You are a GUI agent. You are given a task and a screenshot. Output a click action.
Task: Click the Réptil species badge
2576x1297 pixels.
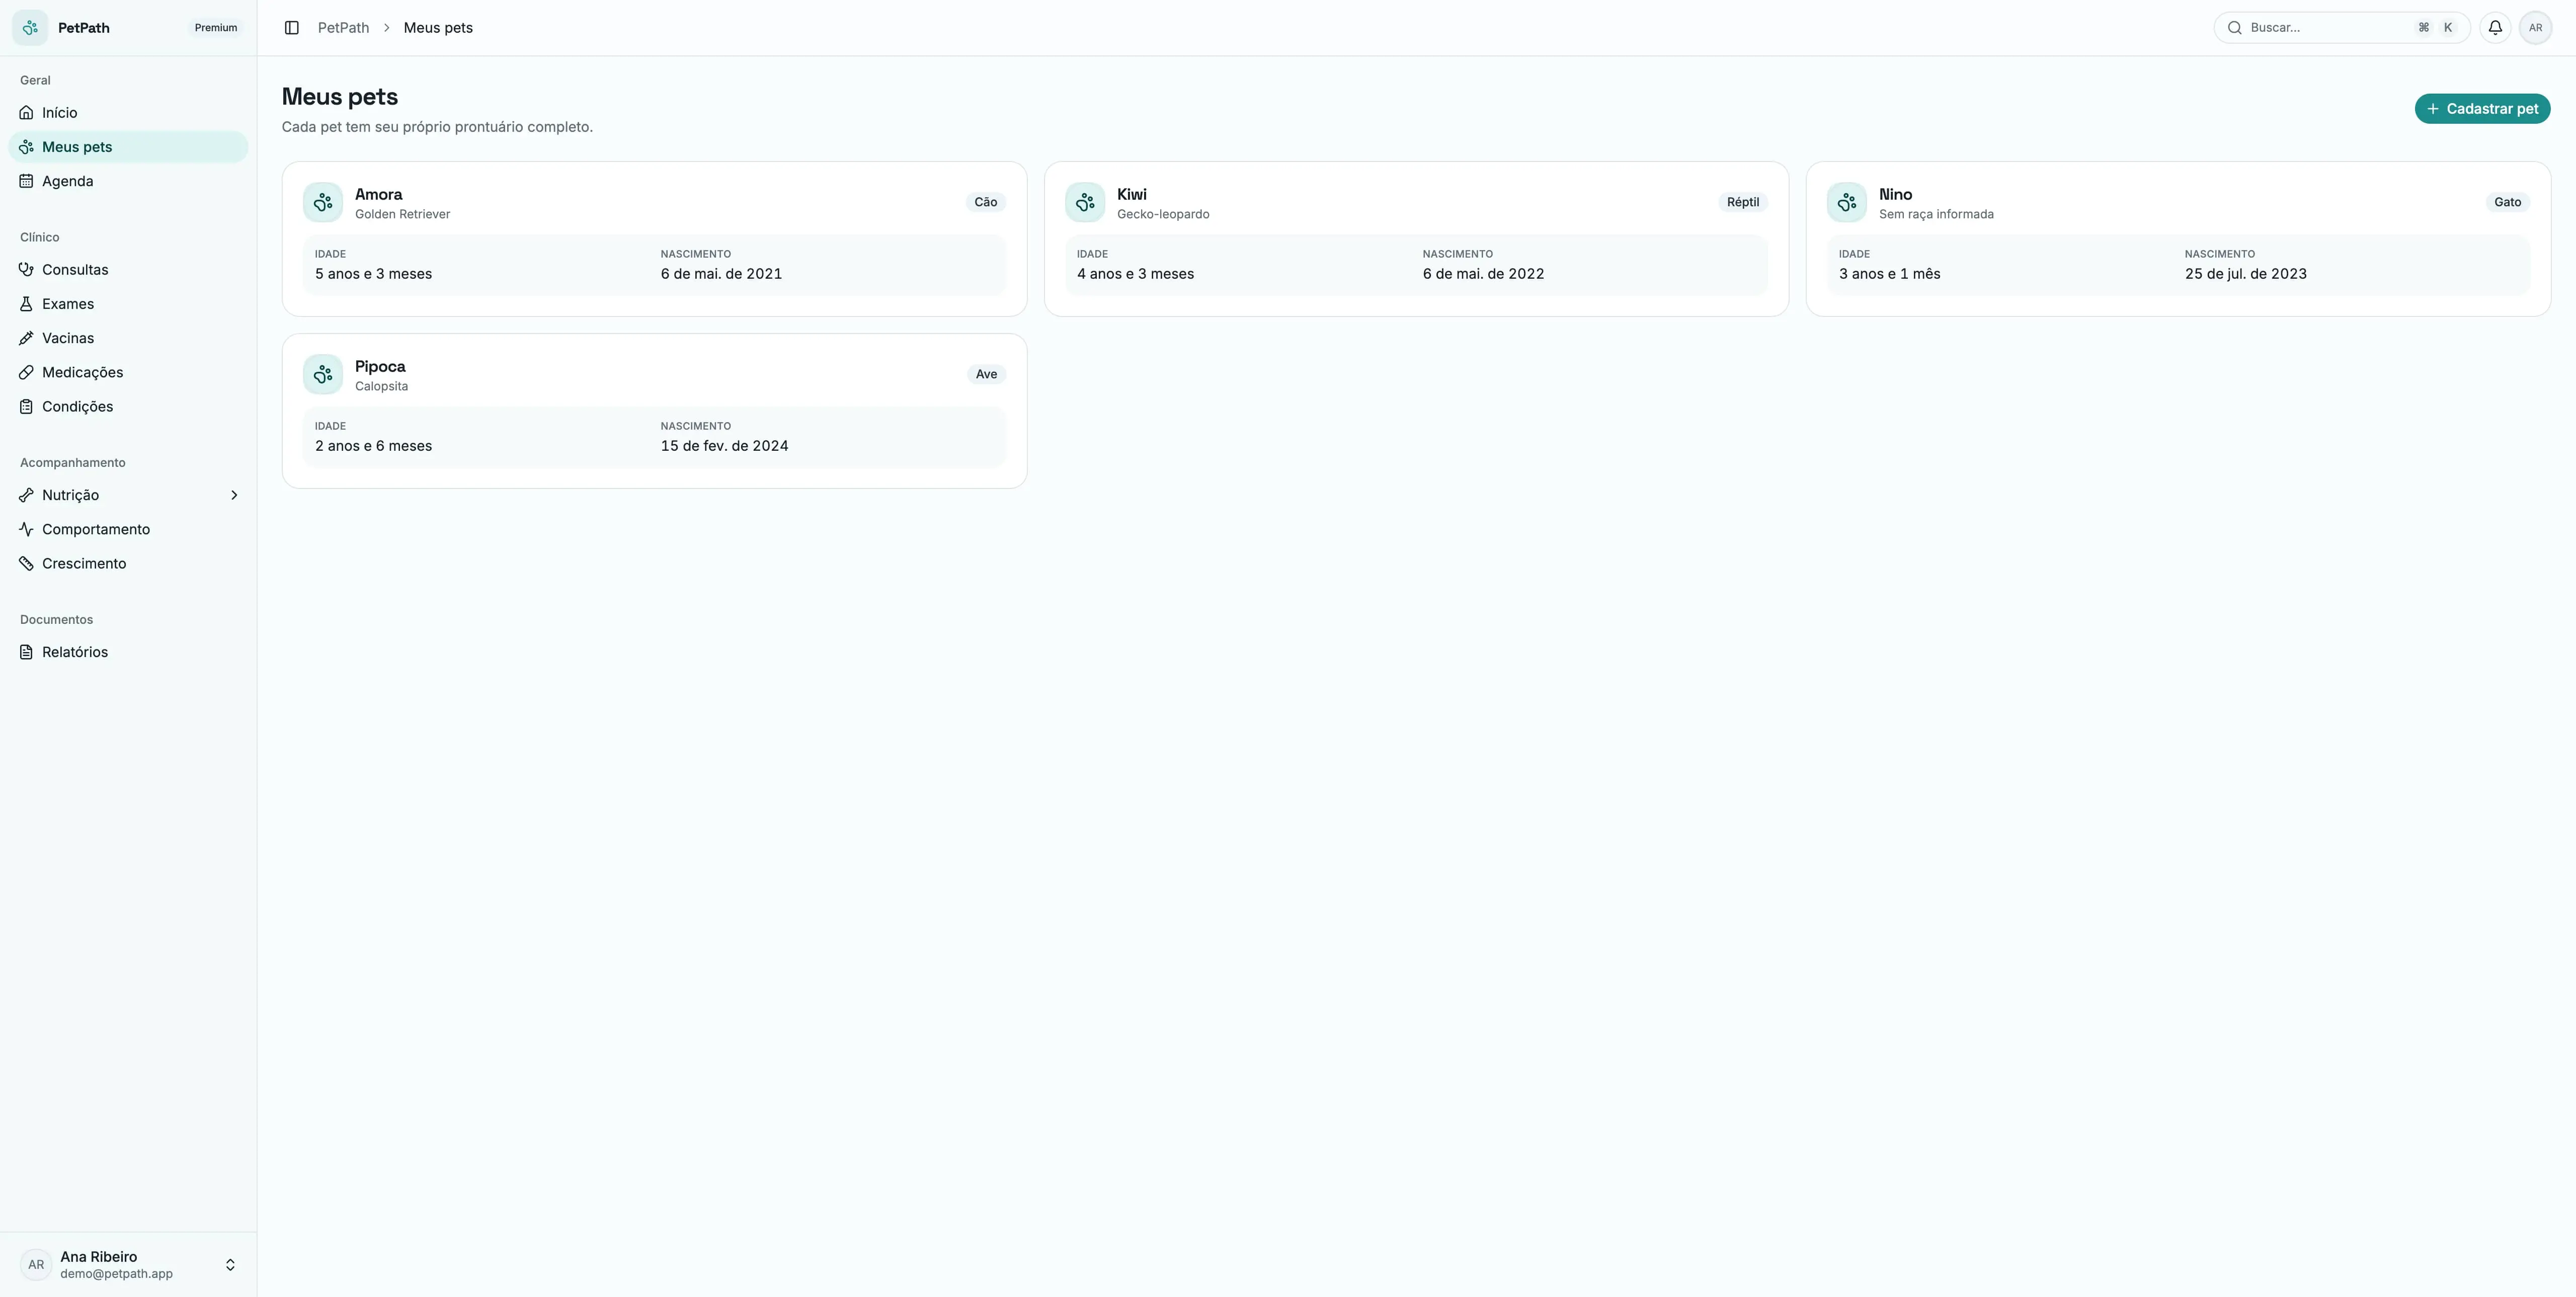[x=1743, y=202]
